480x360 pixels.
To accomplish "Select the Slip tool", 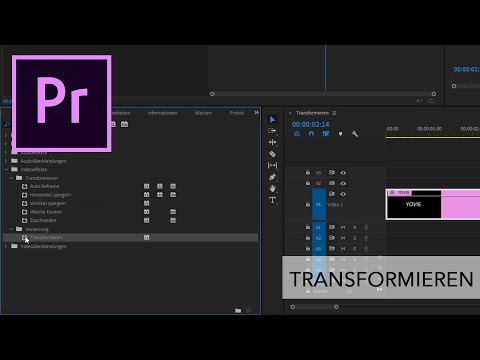I will click(272, 165).
